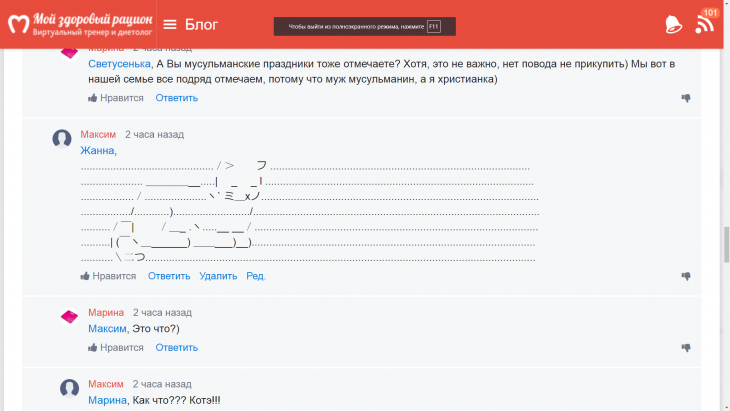Dislike Марина's "Это что?)" comment

686,348
